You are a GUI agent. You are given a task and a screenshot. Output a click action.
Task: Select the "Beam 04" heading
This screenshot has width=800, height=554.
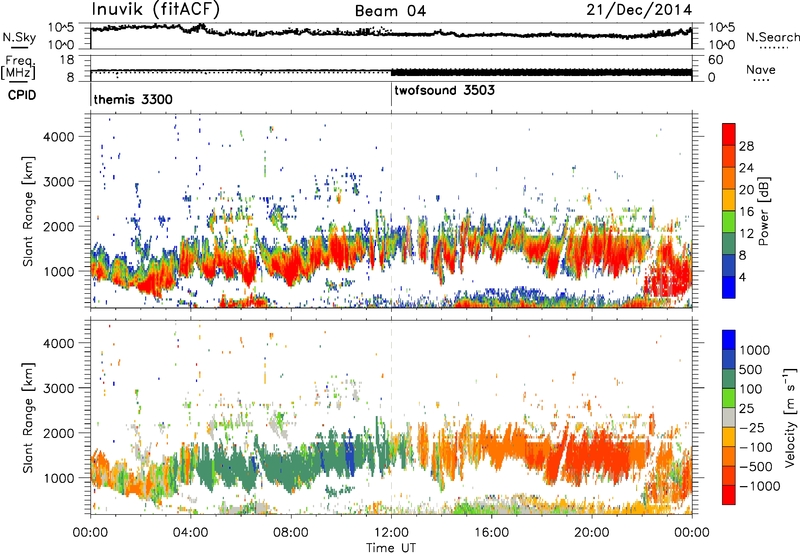[390, 11]
